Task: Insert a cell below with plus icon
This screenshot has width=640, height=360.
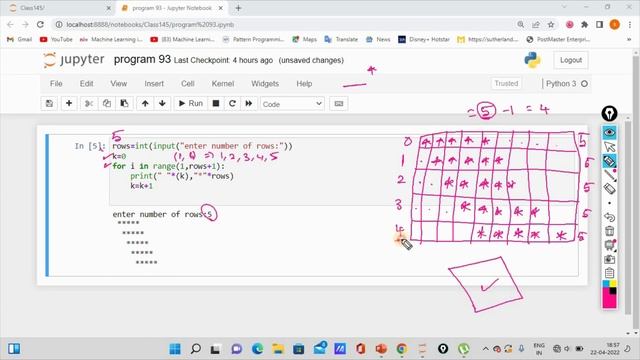Action: tap(69, 104)
